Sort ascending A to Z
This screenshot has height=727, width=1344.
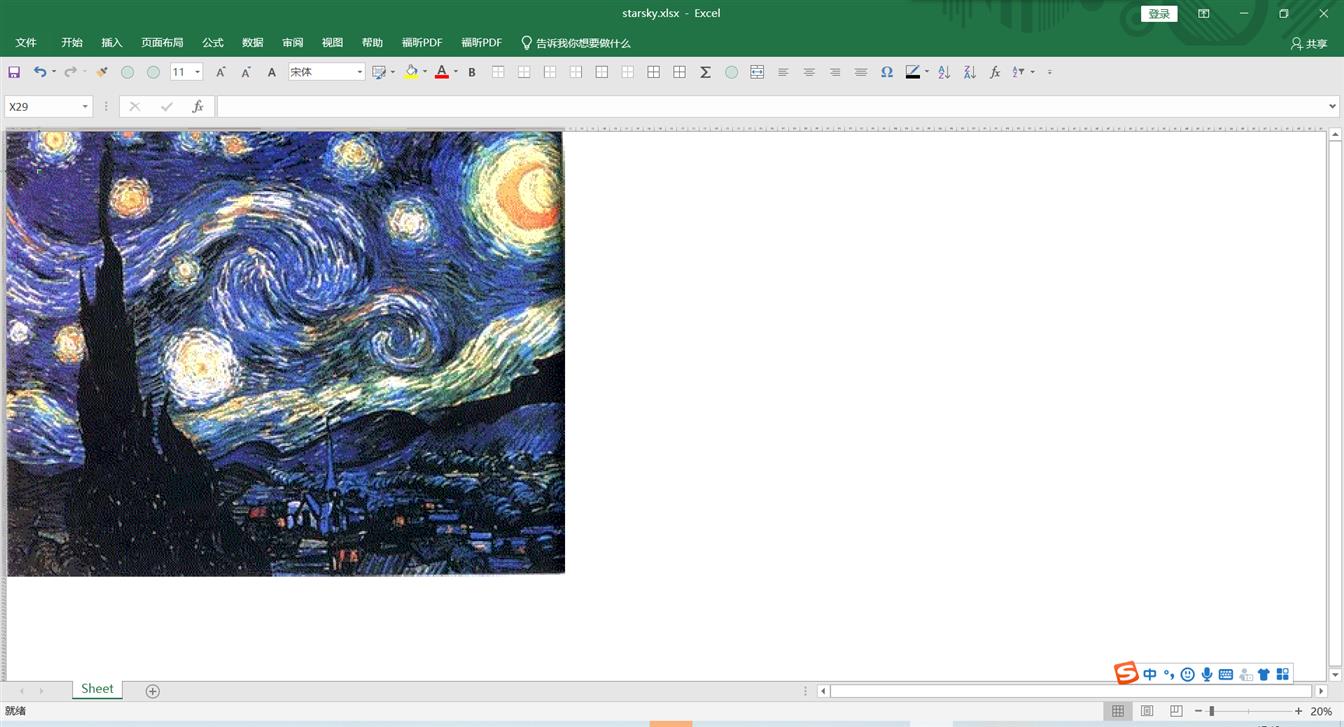944,72
